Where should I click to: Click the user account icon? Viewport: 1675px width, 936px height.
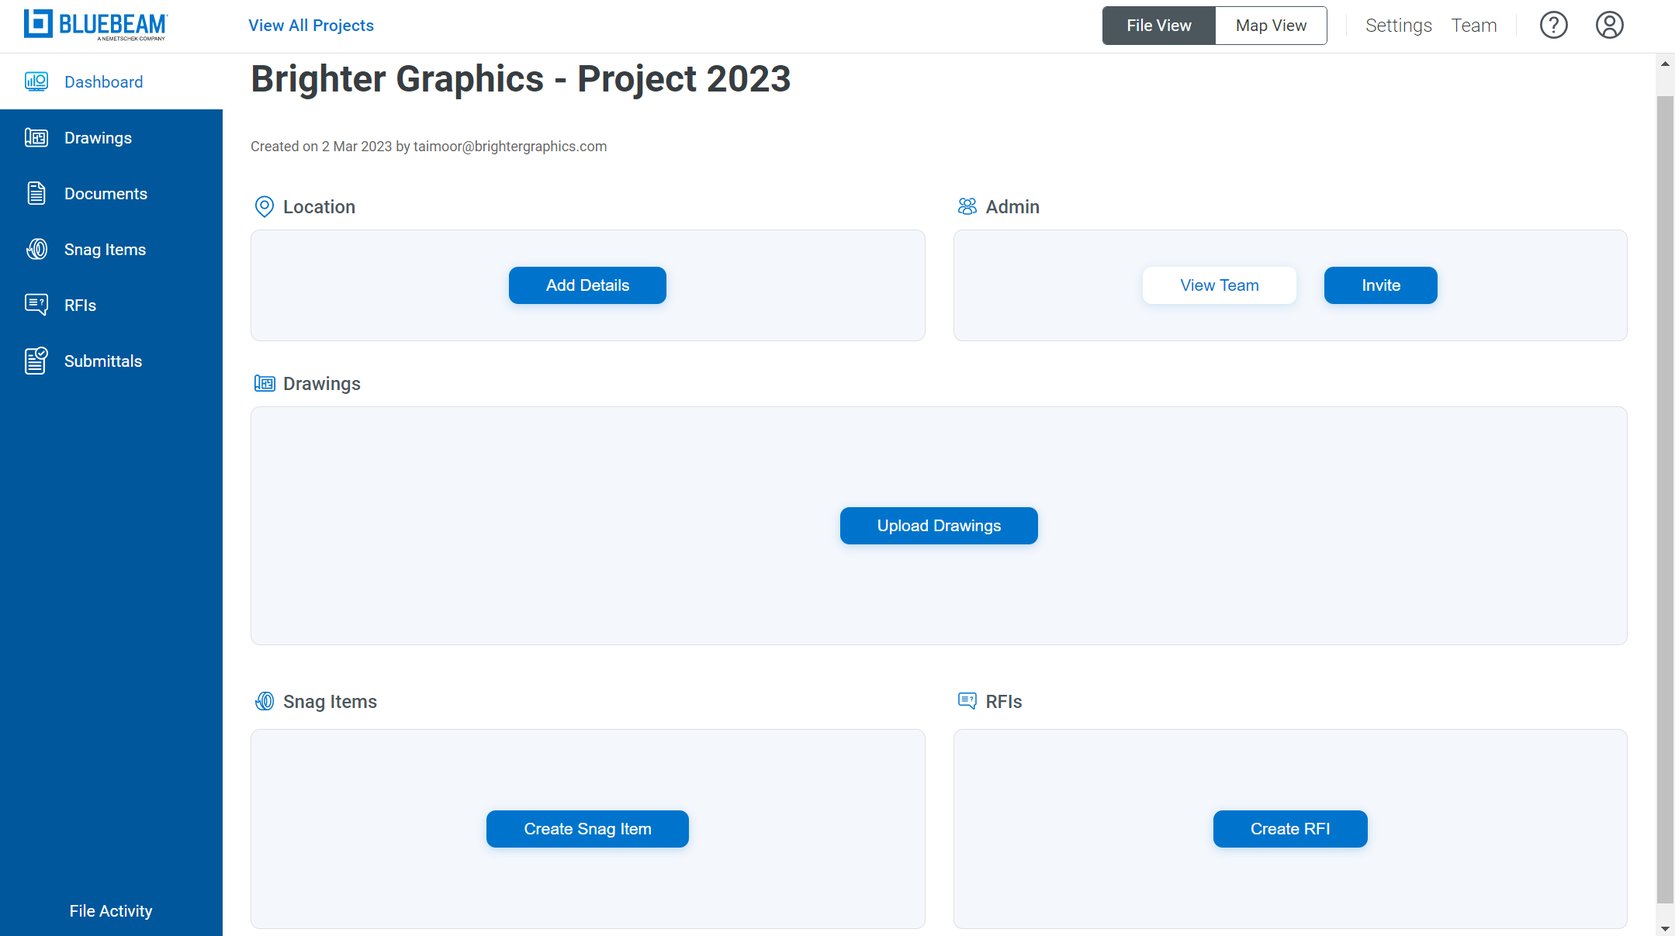coord(1609,24)
